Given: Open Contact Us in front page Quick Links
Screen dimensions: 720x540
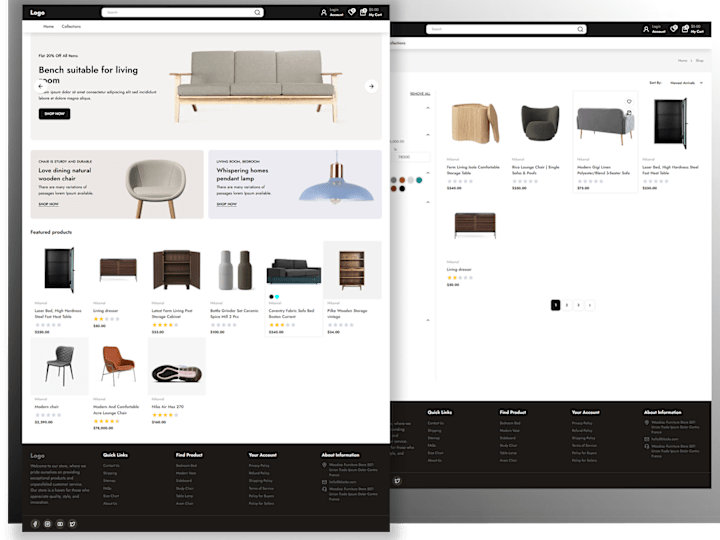Looking at the screenshot, I should point(111,466).
